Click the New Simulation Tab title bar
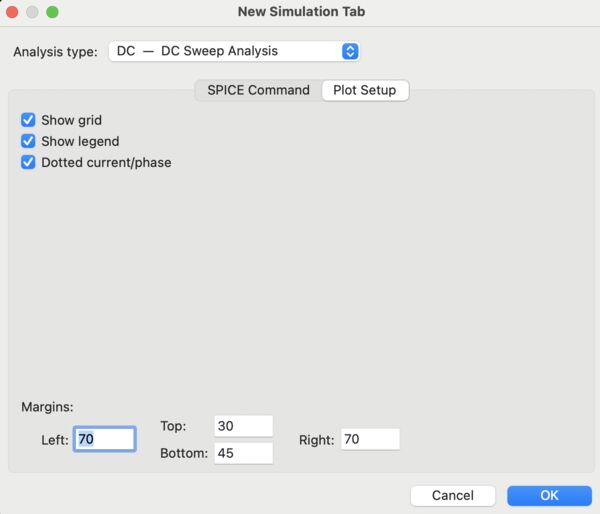Viewport: 600px width, 514px height. pos(300,12)
